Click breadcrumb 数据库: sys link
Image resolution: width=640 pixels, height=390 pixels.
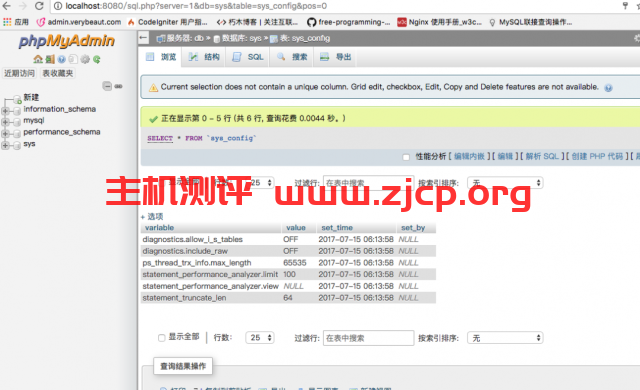pyautogui.click(x=238, y=38)
